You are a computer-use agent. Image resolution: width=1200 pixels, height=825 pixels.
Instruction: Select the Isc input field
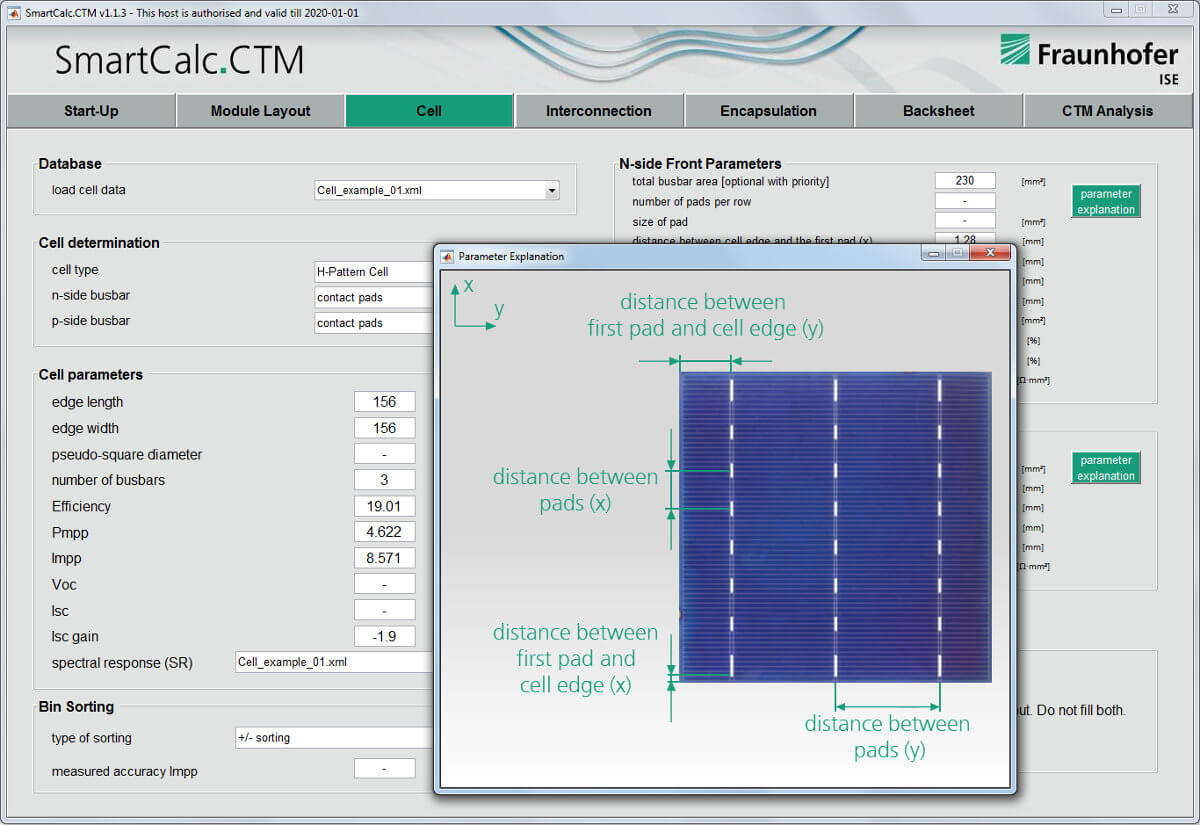point(384,610)
